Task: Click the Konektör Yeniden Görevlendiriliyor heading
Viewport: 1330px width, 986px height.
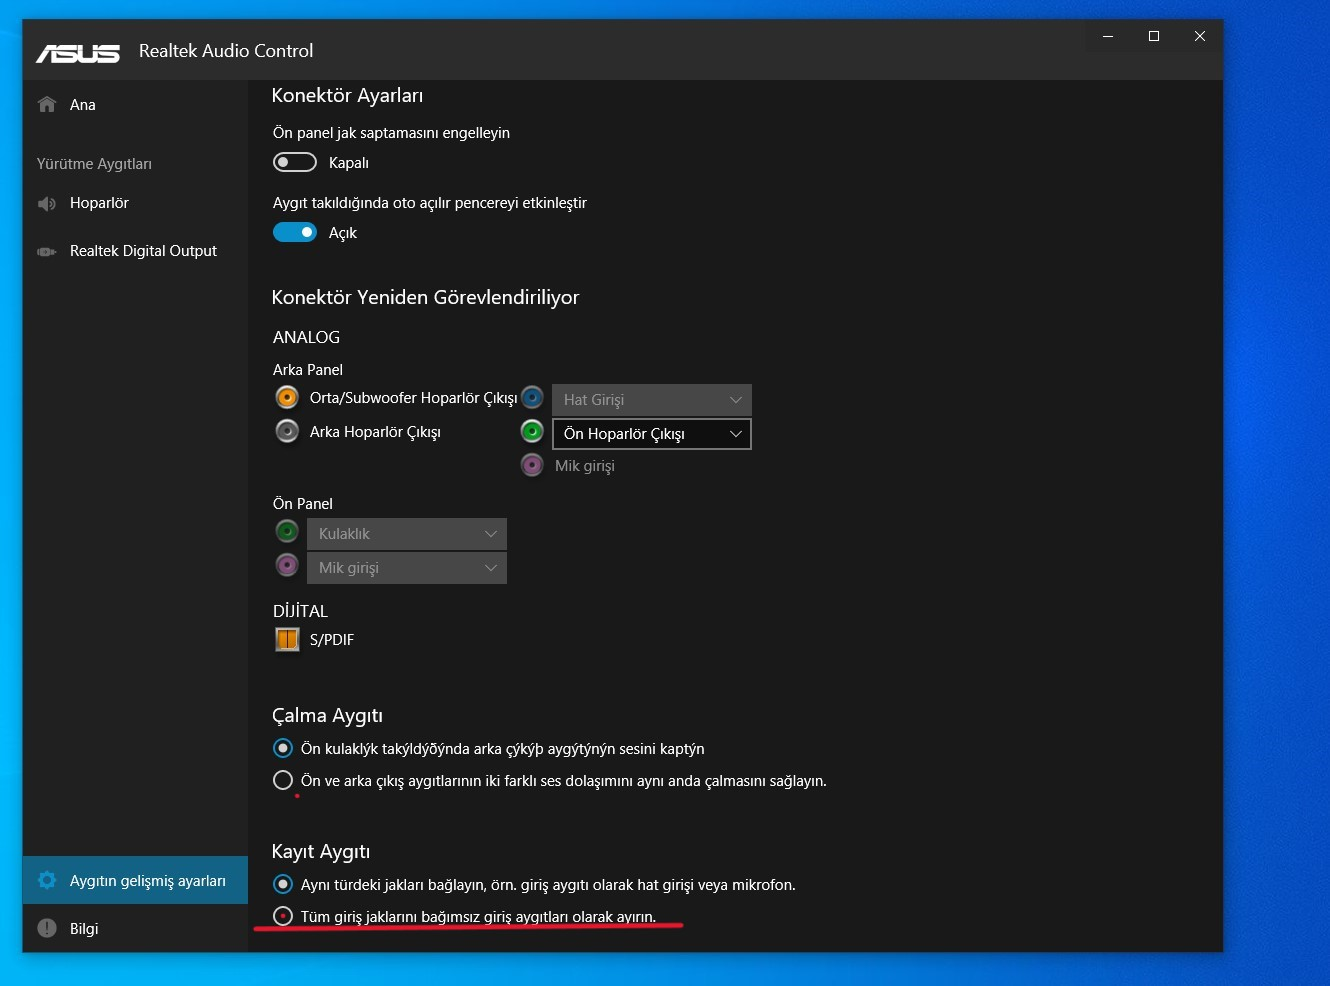Action: coord(425,297)
